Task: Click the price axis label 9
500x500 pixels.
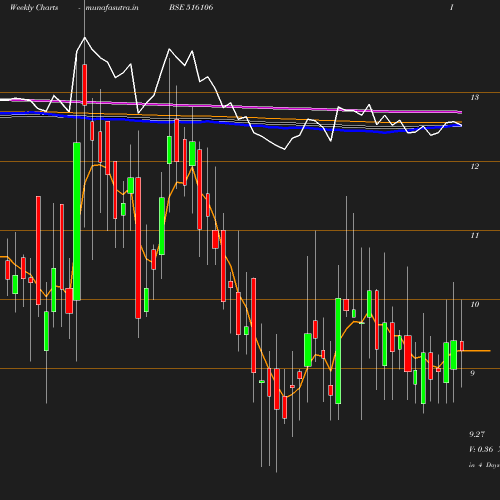Action: click(472, 373)
